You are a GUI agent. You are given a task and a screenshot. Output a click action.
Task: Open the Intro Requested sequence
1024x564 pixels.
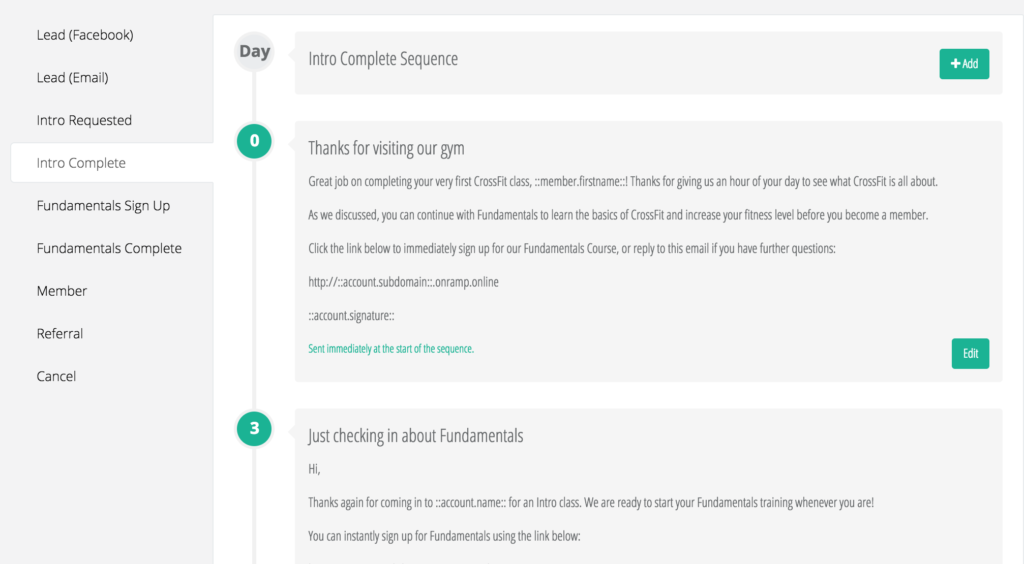[84, 120]
